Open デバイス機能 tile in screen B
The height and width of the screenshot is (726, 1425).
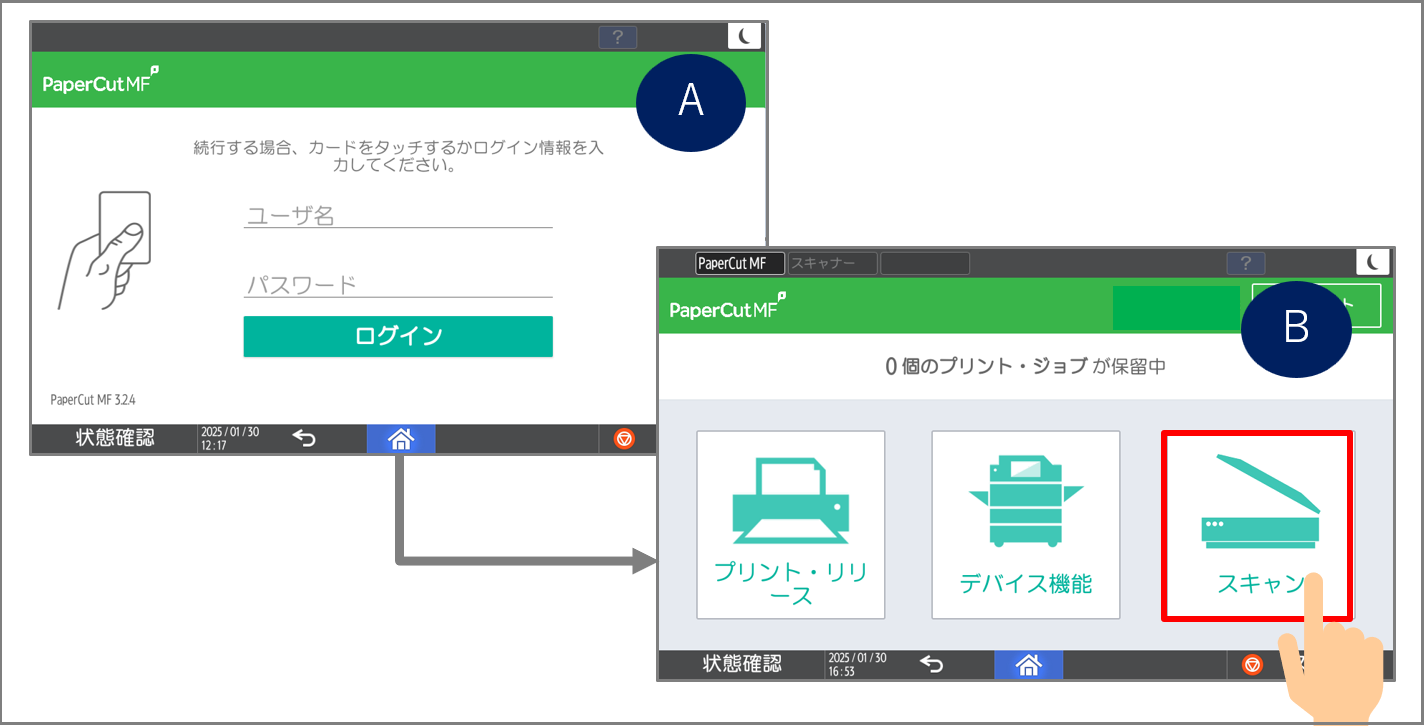click(1026, 525)
